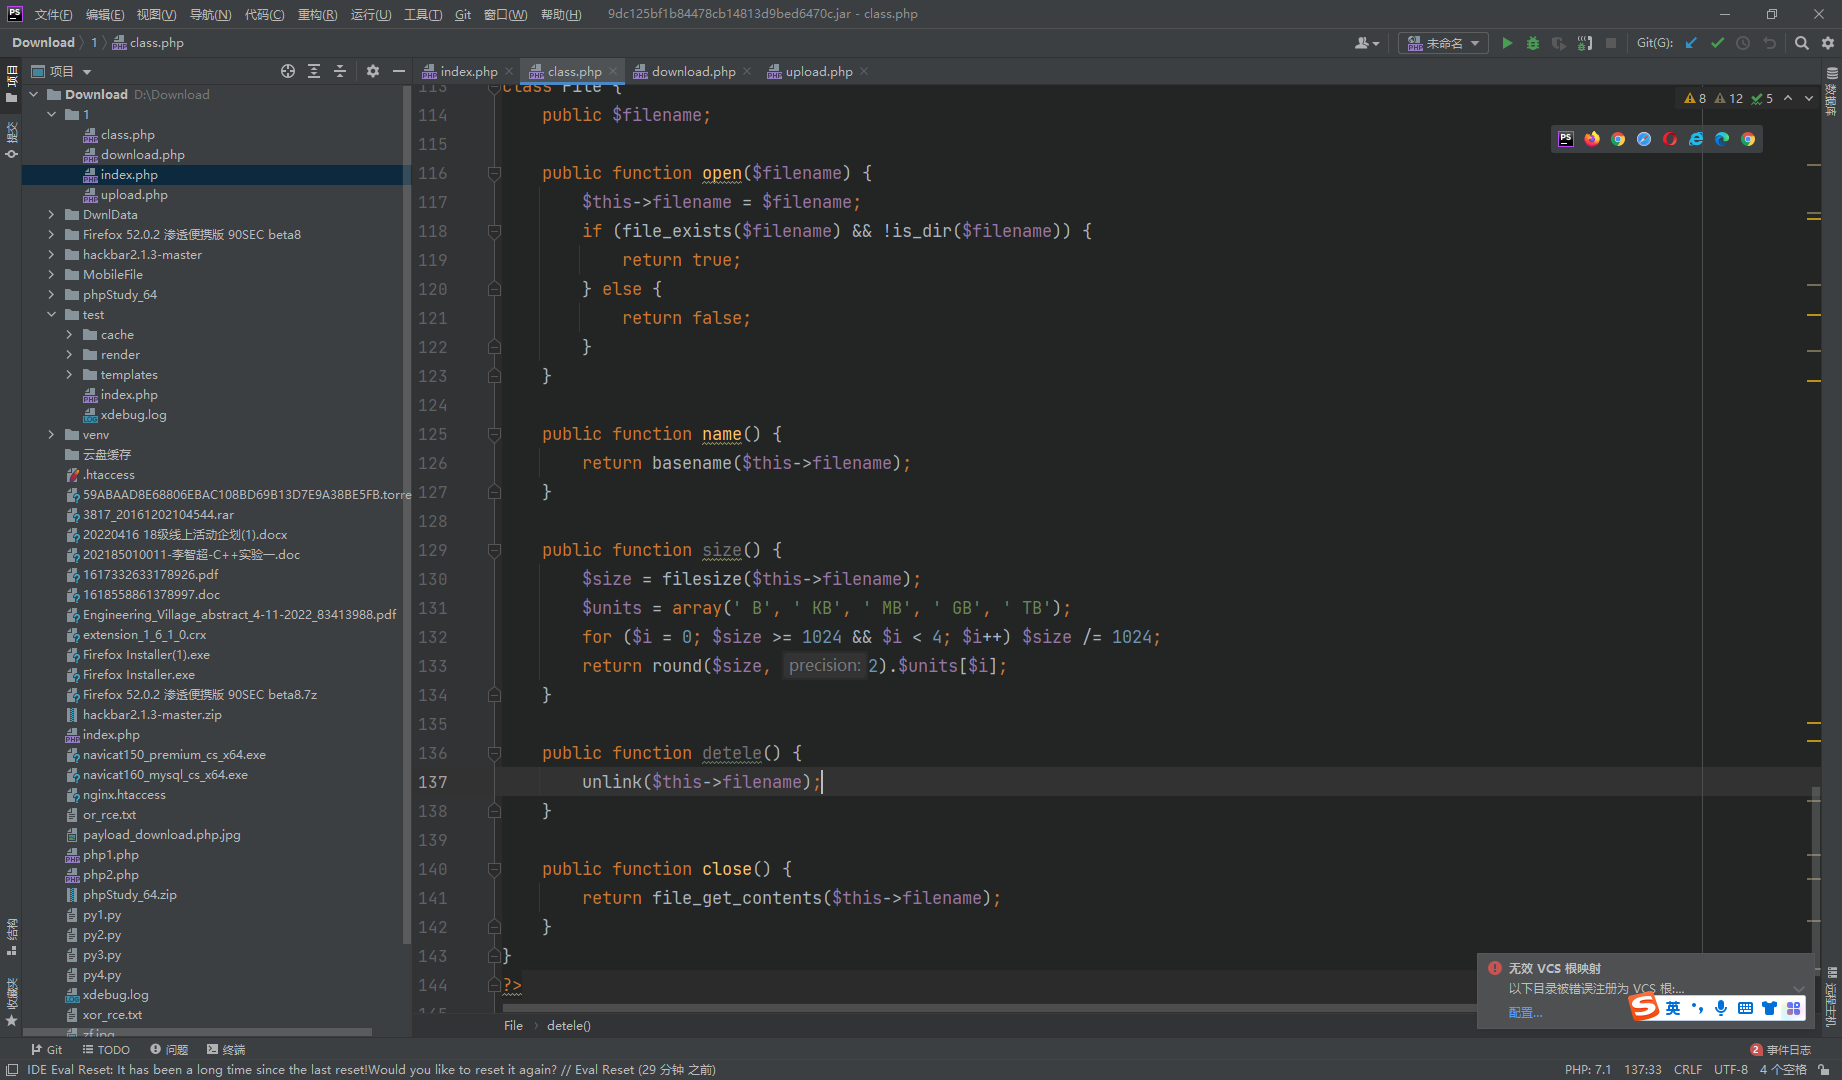Start listening for PHP debug connections
Image resolution: width=1842 pixels, height=1080 pixels.
[x=1585, y=43]
